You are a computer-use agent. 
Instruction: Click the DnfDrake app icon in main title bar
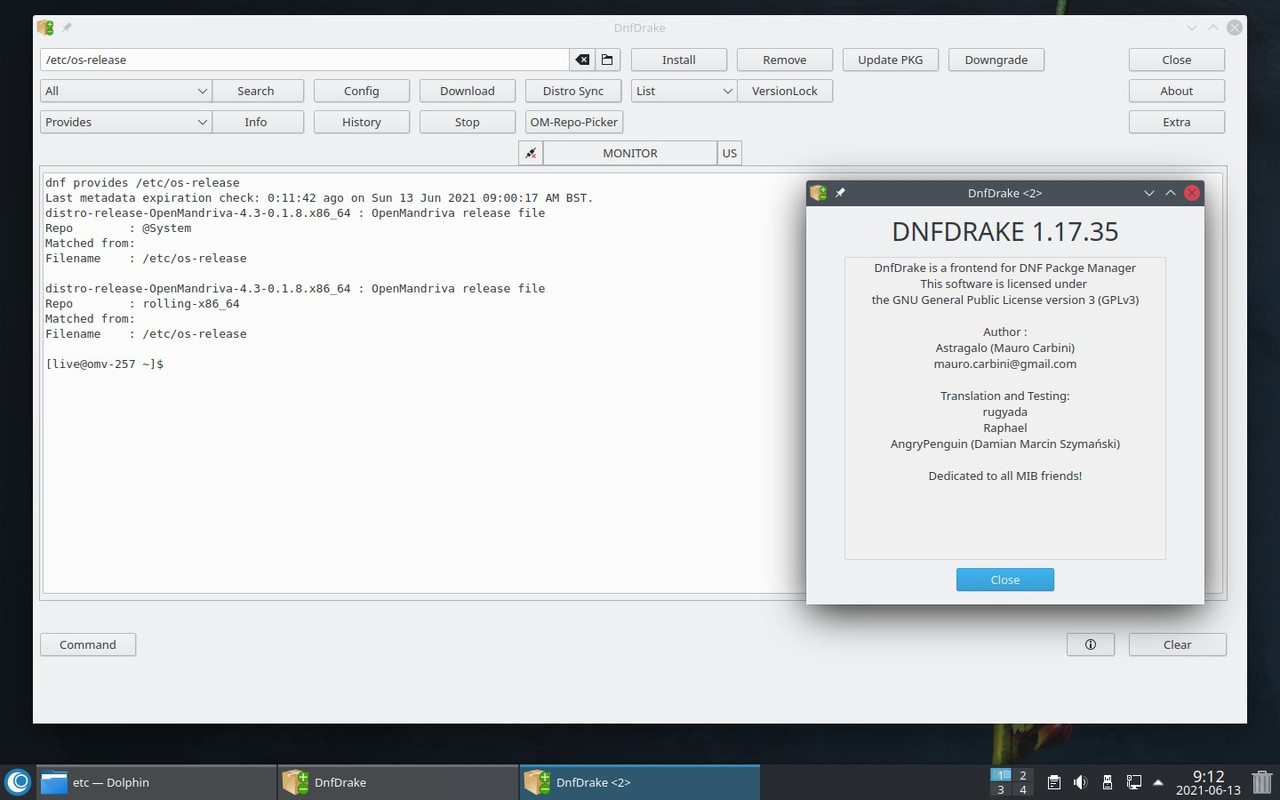[45, 28]
